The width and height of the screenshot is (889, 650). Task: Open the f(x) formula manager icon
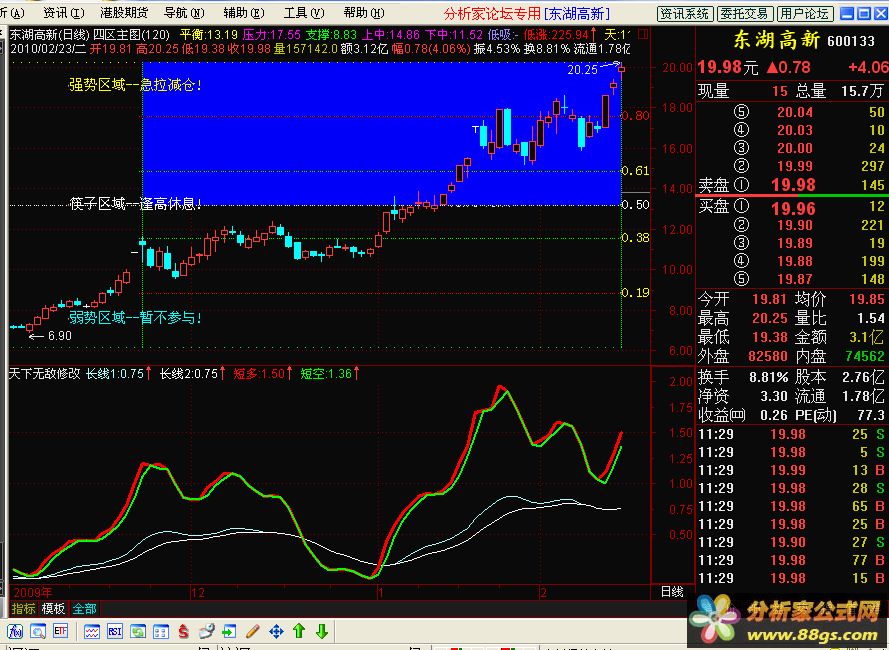[15, 631]
